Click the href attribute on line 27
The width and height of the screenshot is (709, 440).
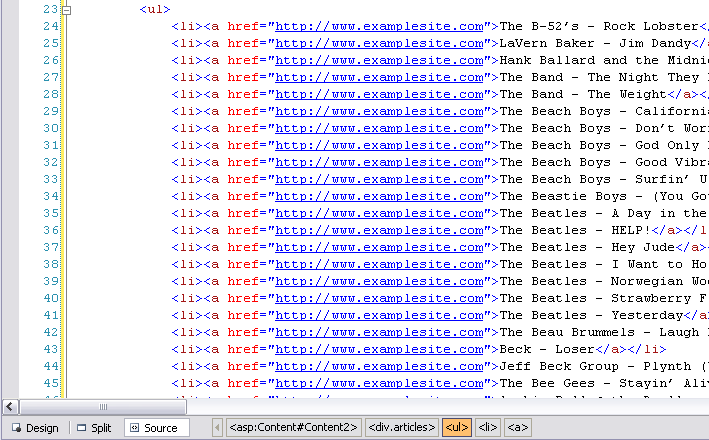click(243, 77)
